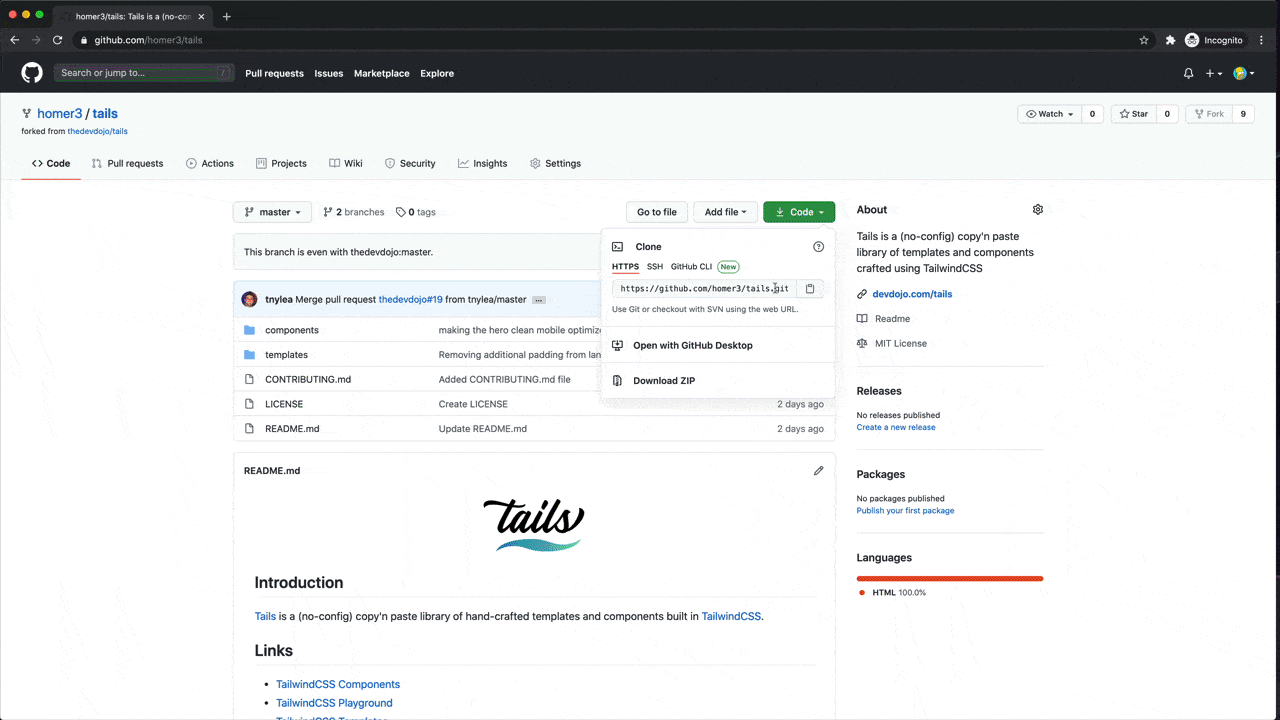This screenshot has height=720, width=1280.
Task: View the 0 tags link
Action: pos(416,212)
